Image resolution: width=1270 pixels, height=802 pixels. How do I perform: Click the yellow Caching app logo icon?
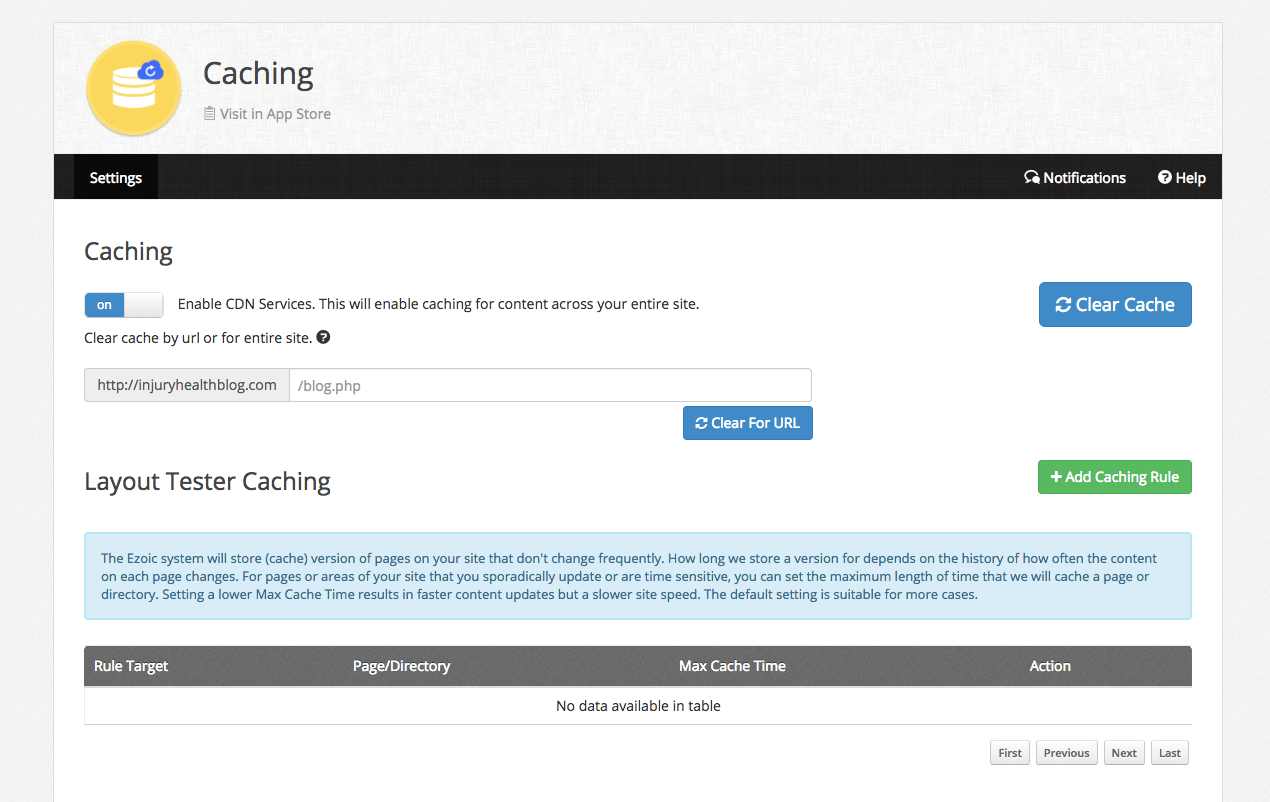134,88
